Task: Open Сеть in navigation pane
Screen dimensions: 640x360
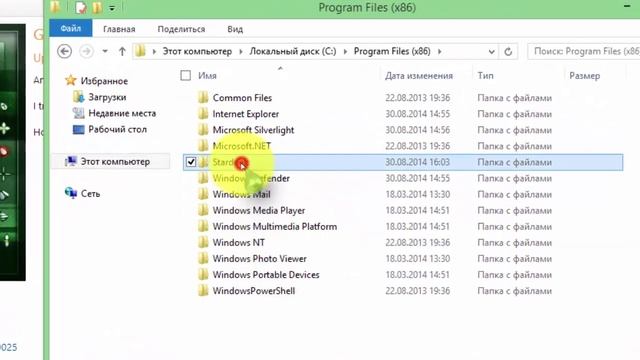Action: [x=90, y=193]
